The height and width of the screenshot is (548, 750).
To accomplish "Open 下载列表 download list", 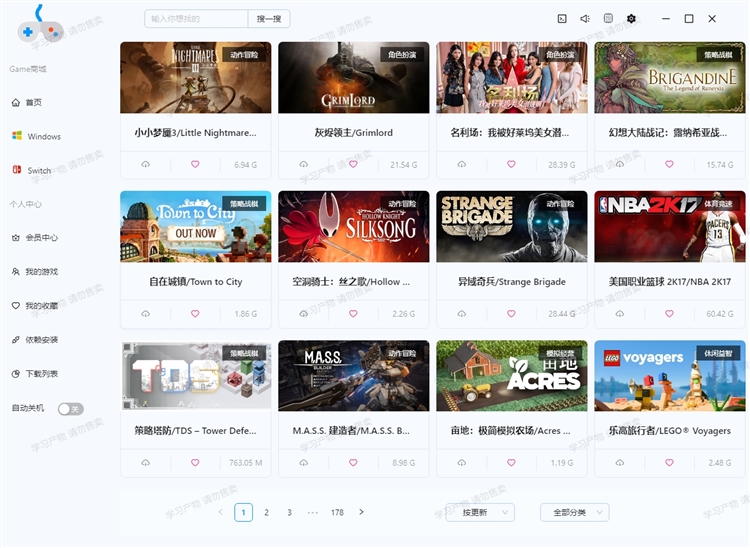I will [x=34, y=373].
